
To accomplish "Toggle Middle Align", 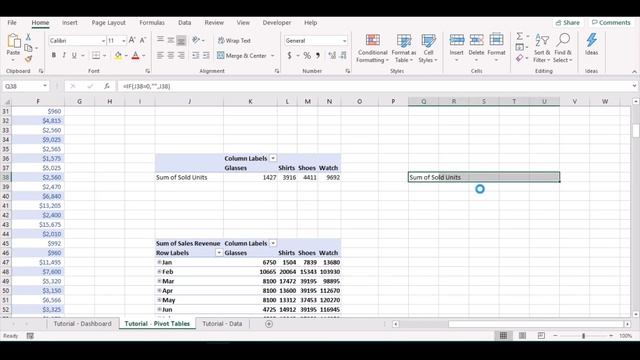I will tap(171, 40).
